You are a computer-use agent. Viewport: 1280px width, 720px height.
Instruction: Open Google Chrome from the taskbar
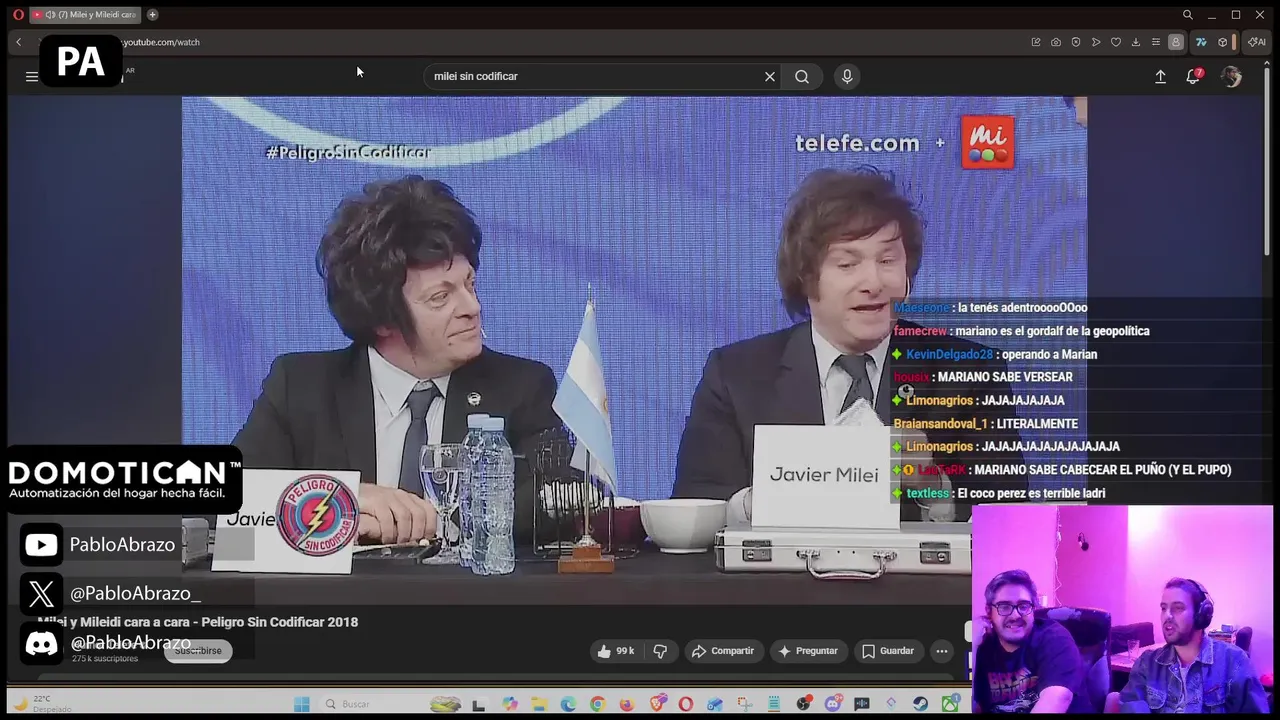[x=598, y=704]
